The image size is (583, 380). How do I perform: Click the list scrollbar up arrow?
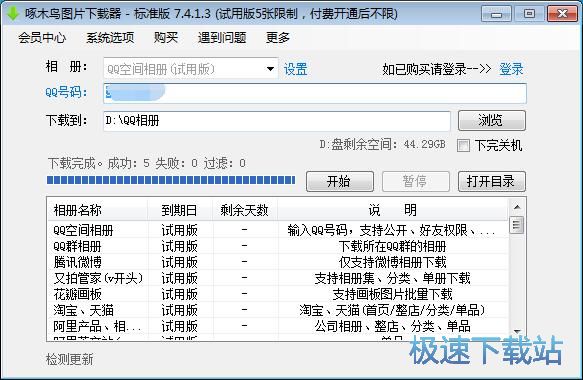(516, 207)
